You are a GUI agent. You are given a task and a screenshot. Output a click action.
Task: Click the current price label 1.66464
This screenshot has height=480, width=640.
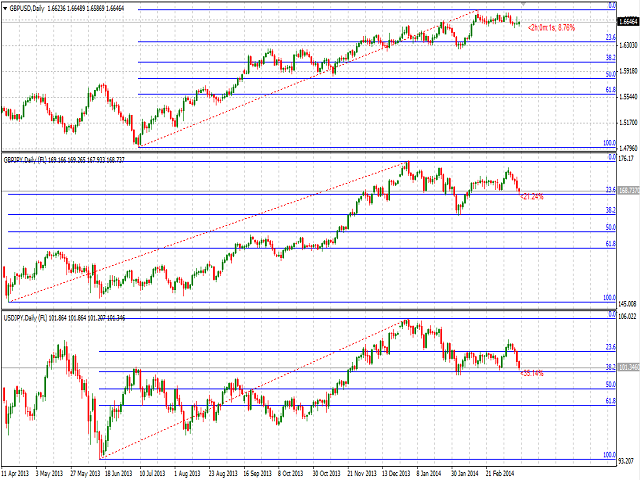click(629, 21)
